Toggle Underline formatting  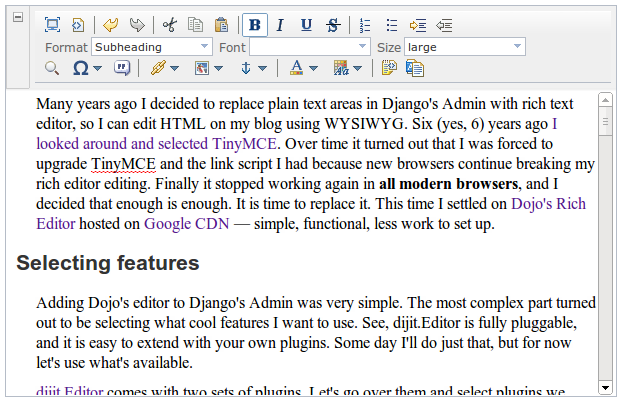pos(306,25)
